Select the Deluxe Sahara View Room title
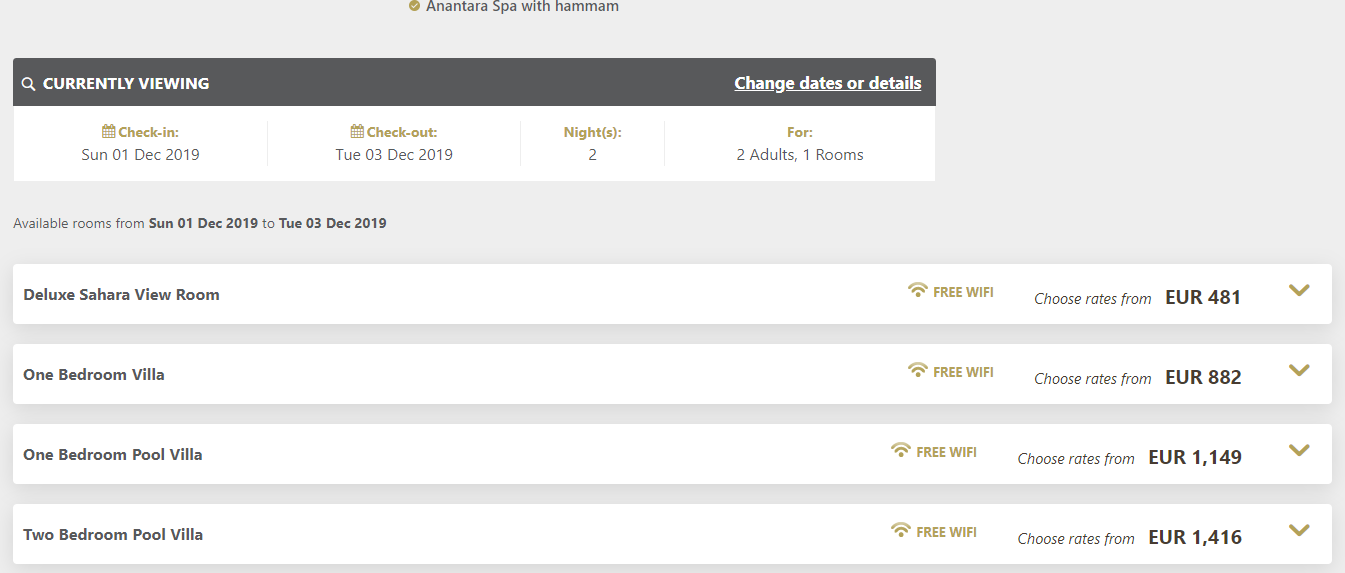 [121, 295]
